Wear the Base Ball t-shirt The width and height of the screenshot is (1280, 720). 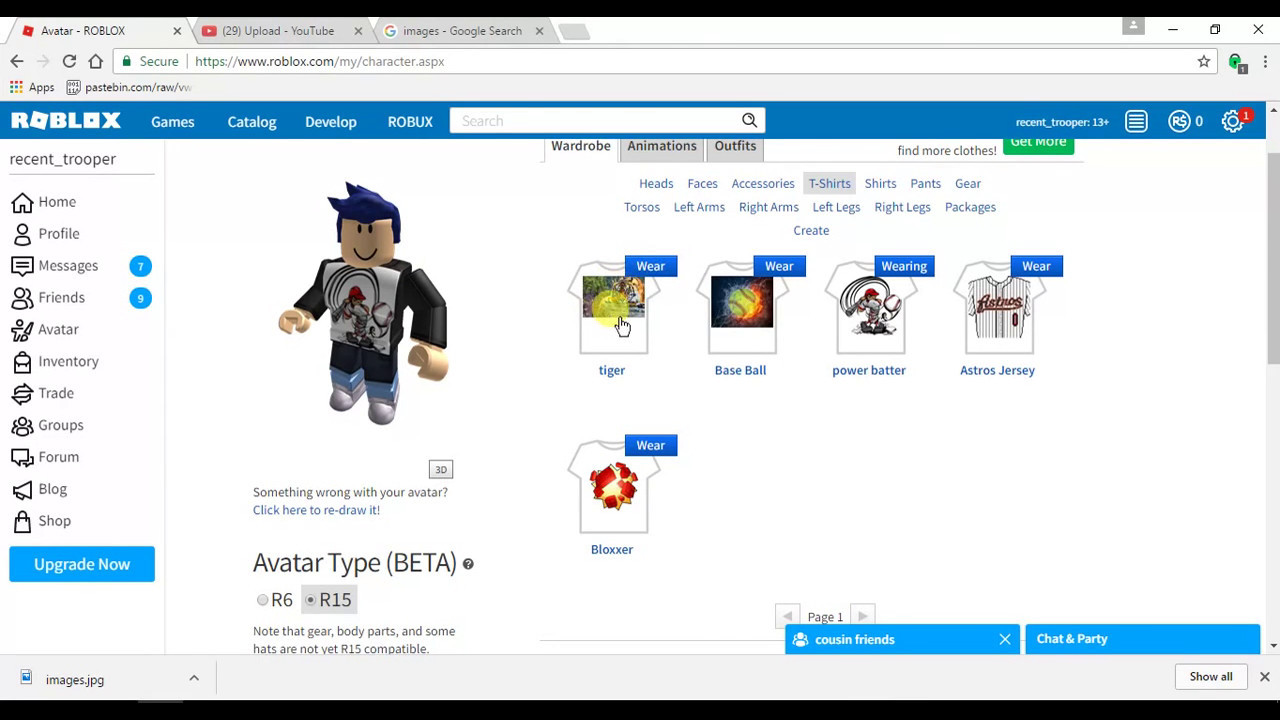click(779, 266)
